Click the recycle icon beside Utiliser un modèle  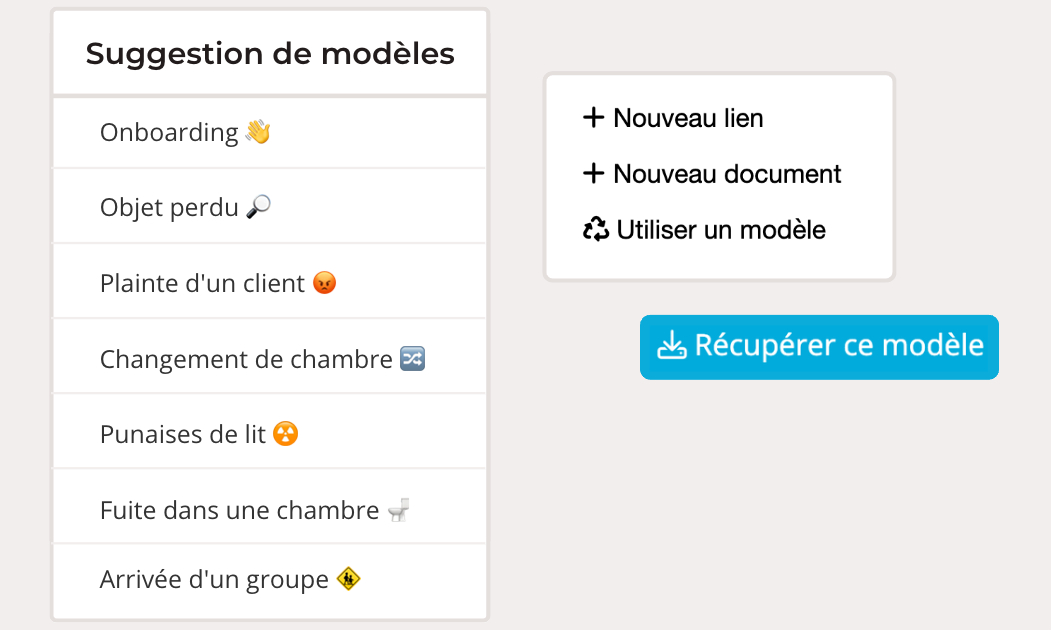tap(596, 230)
